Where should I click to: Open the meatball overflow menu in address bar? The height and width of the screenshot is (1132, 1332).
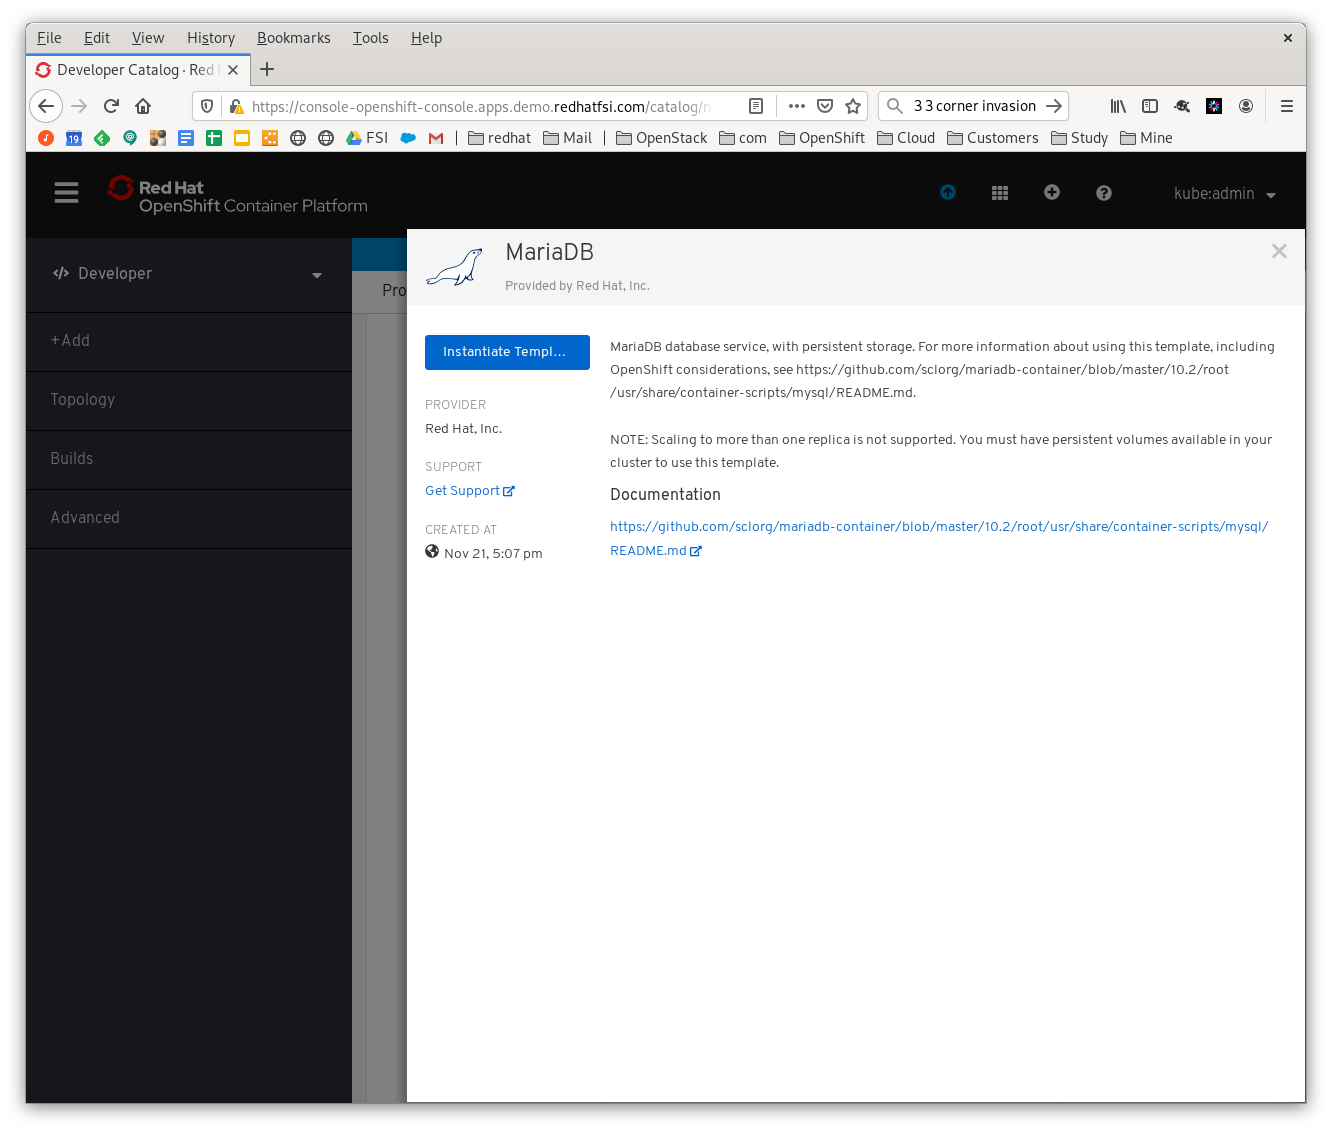pos(796,106)
